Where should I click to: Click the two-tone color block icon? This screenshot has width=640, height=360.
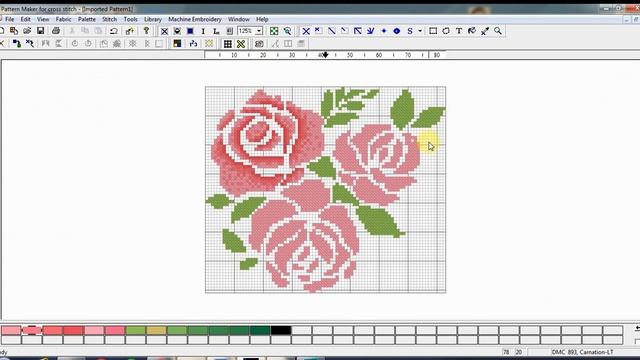[177, 44]
